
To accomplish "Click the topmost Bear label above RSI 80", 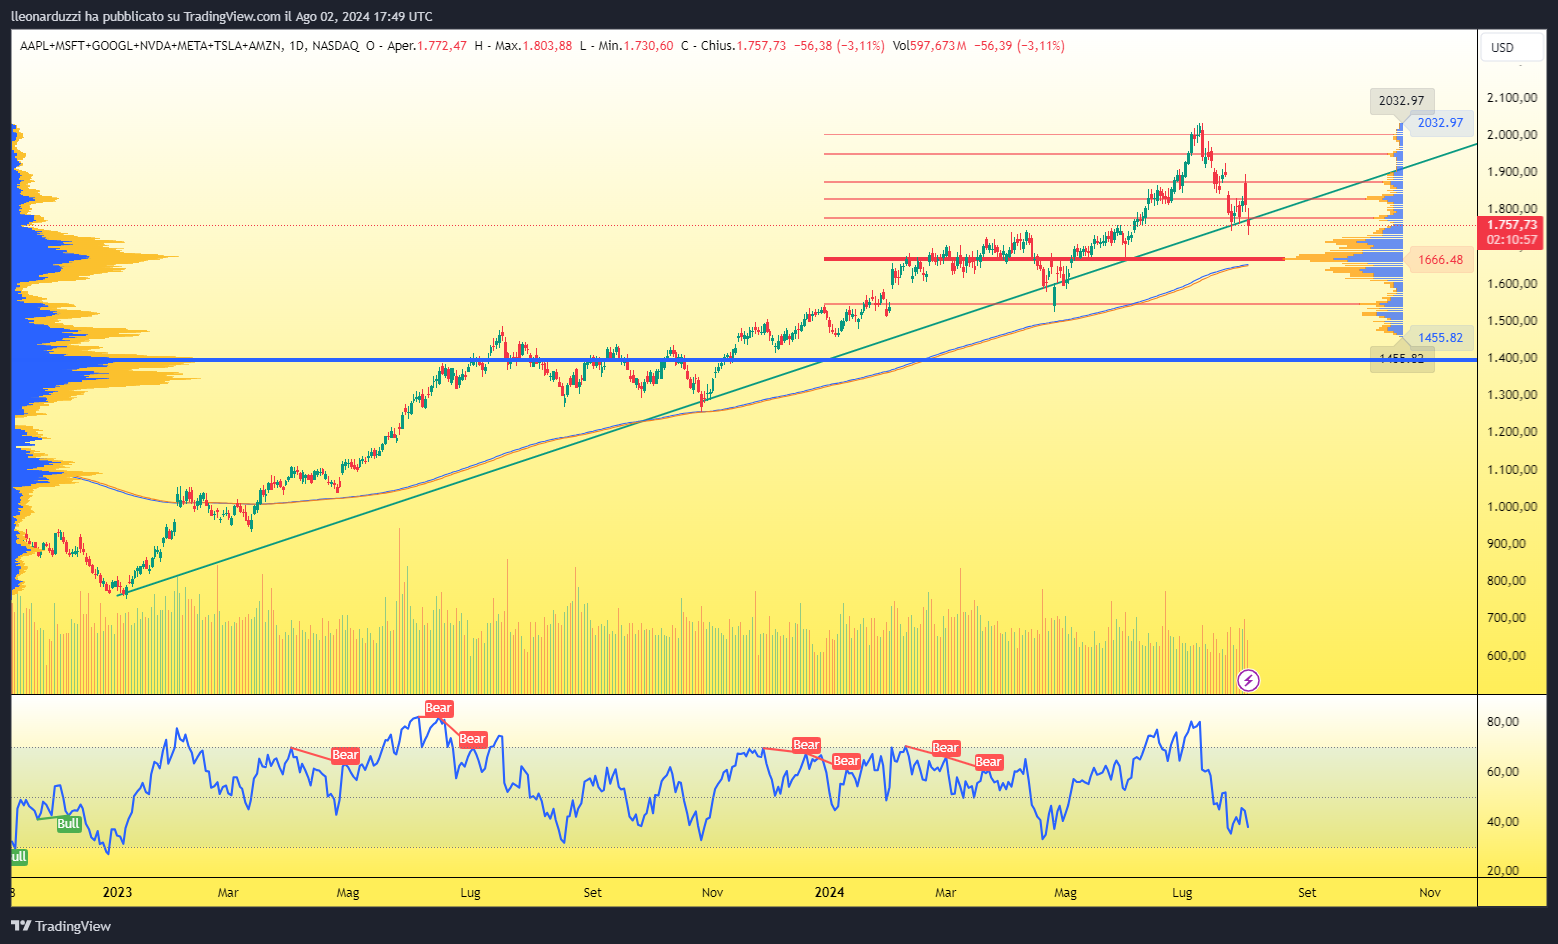I will [439, 708].
